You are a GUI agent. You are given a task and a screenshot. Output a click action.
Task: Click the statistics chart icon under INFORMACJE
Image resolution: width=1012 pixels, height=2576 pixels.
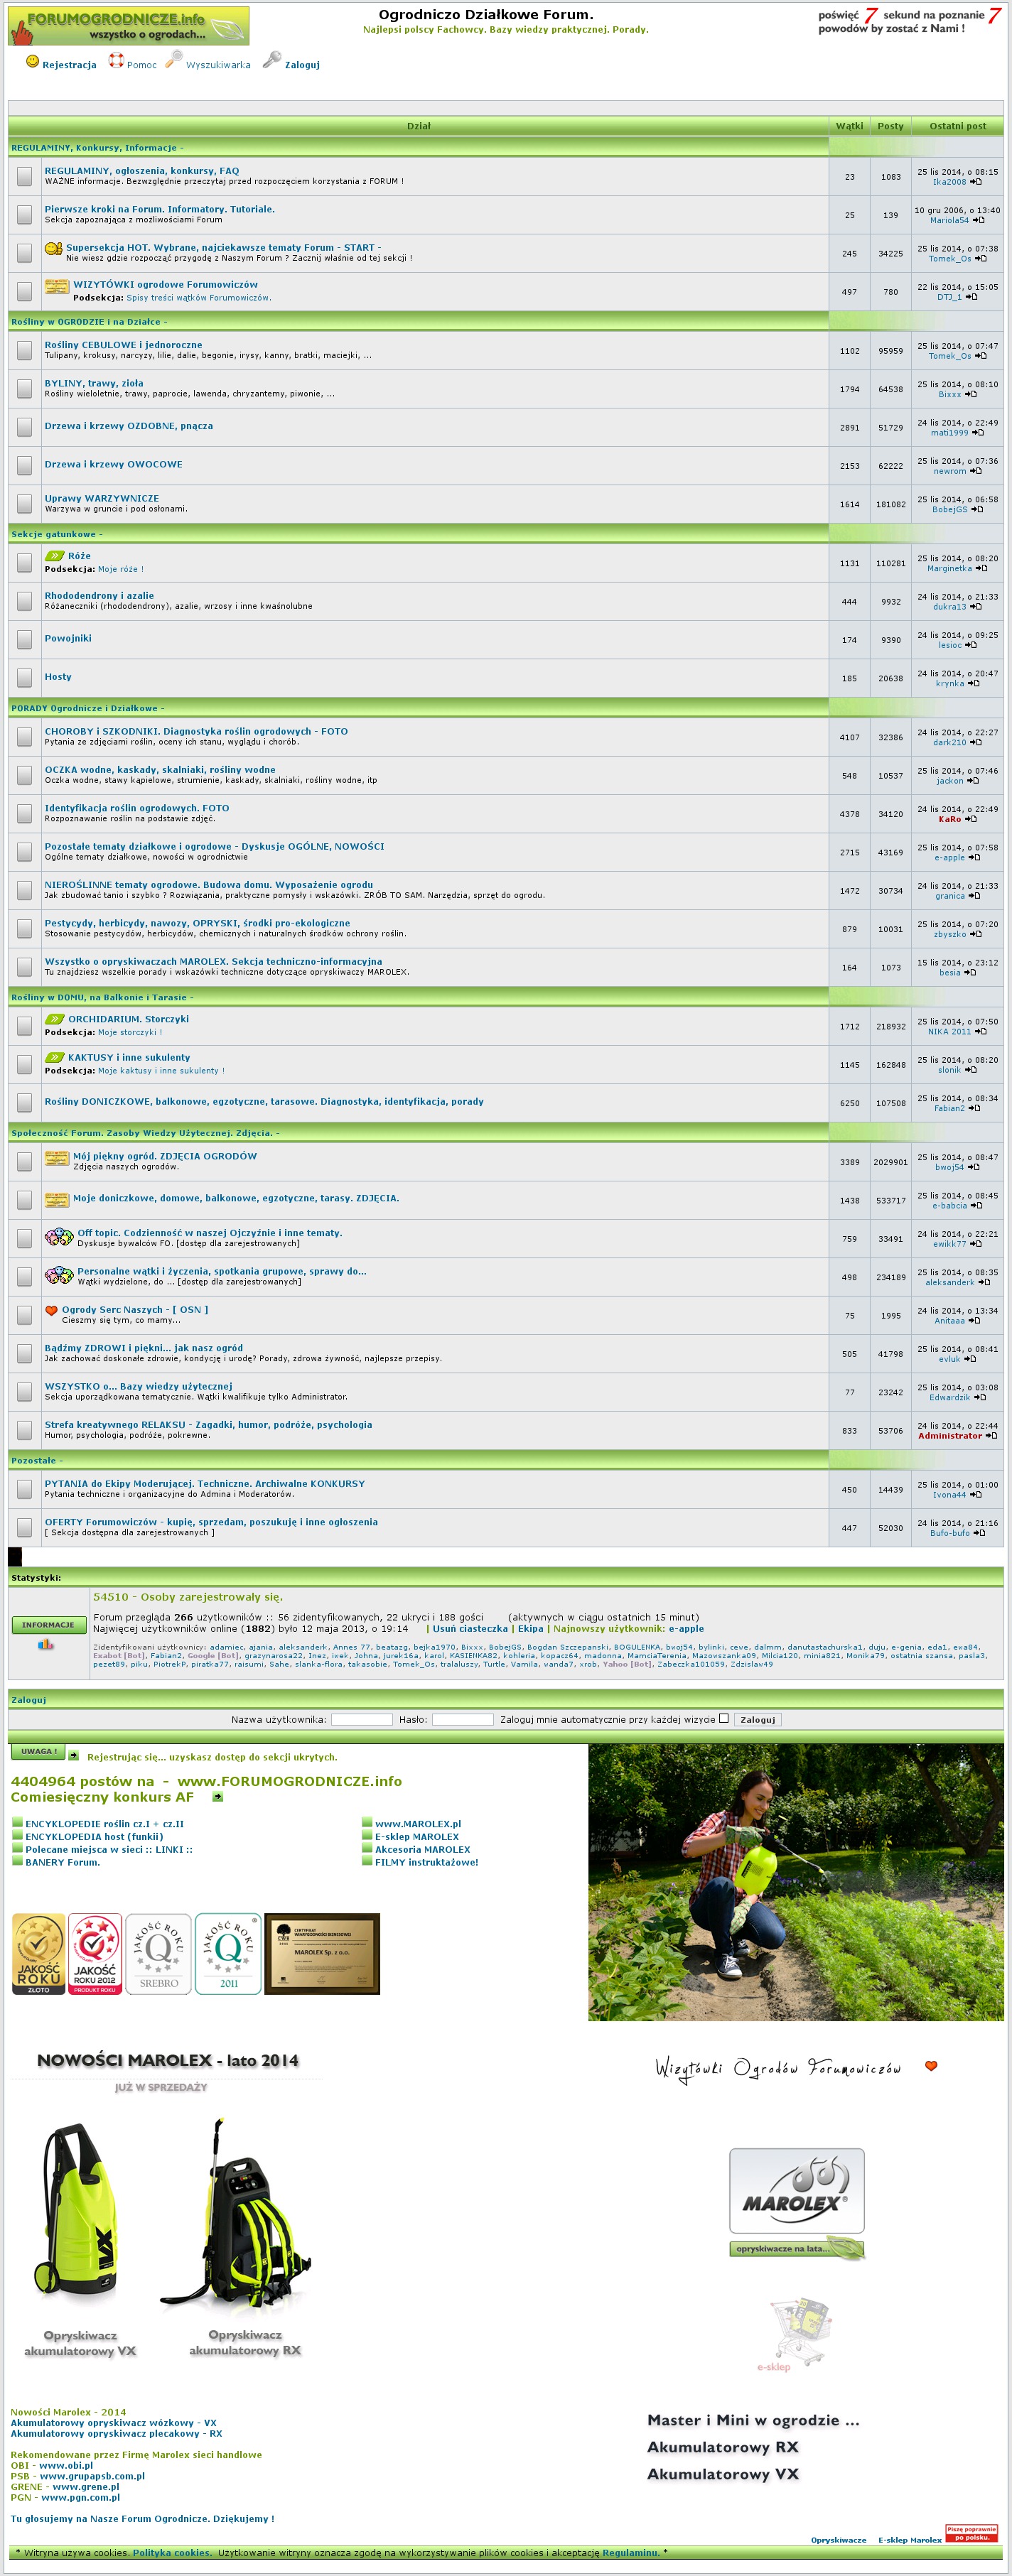(x=46, y=1644)
